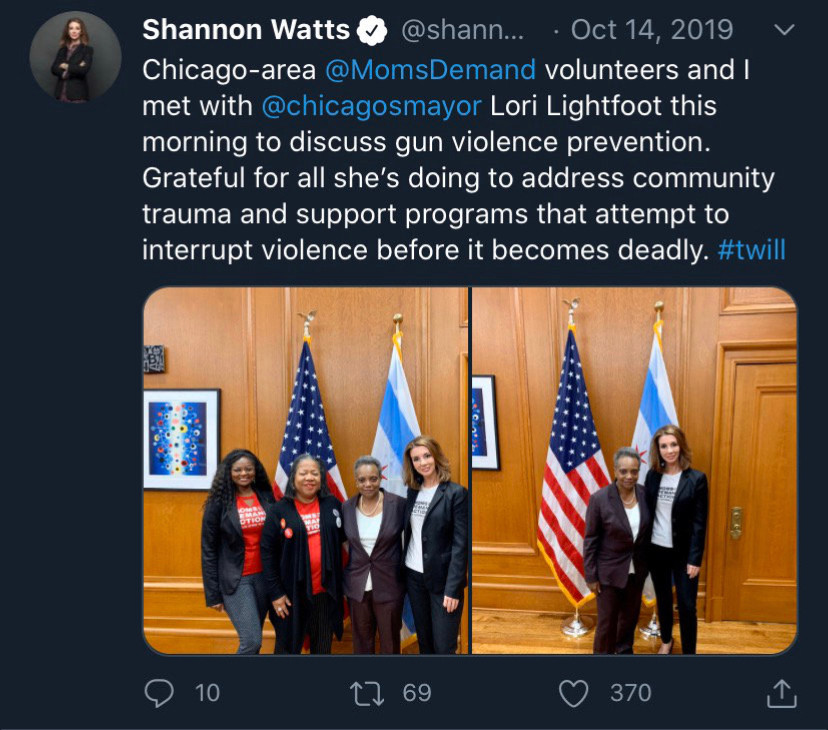This screenshot has height=730, width=828.
Task: Click the 370 likes count
Action: (631, 693)
